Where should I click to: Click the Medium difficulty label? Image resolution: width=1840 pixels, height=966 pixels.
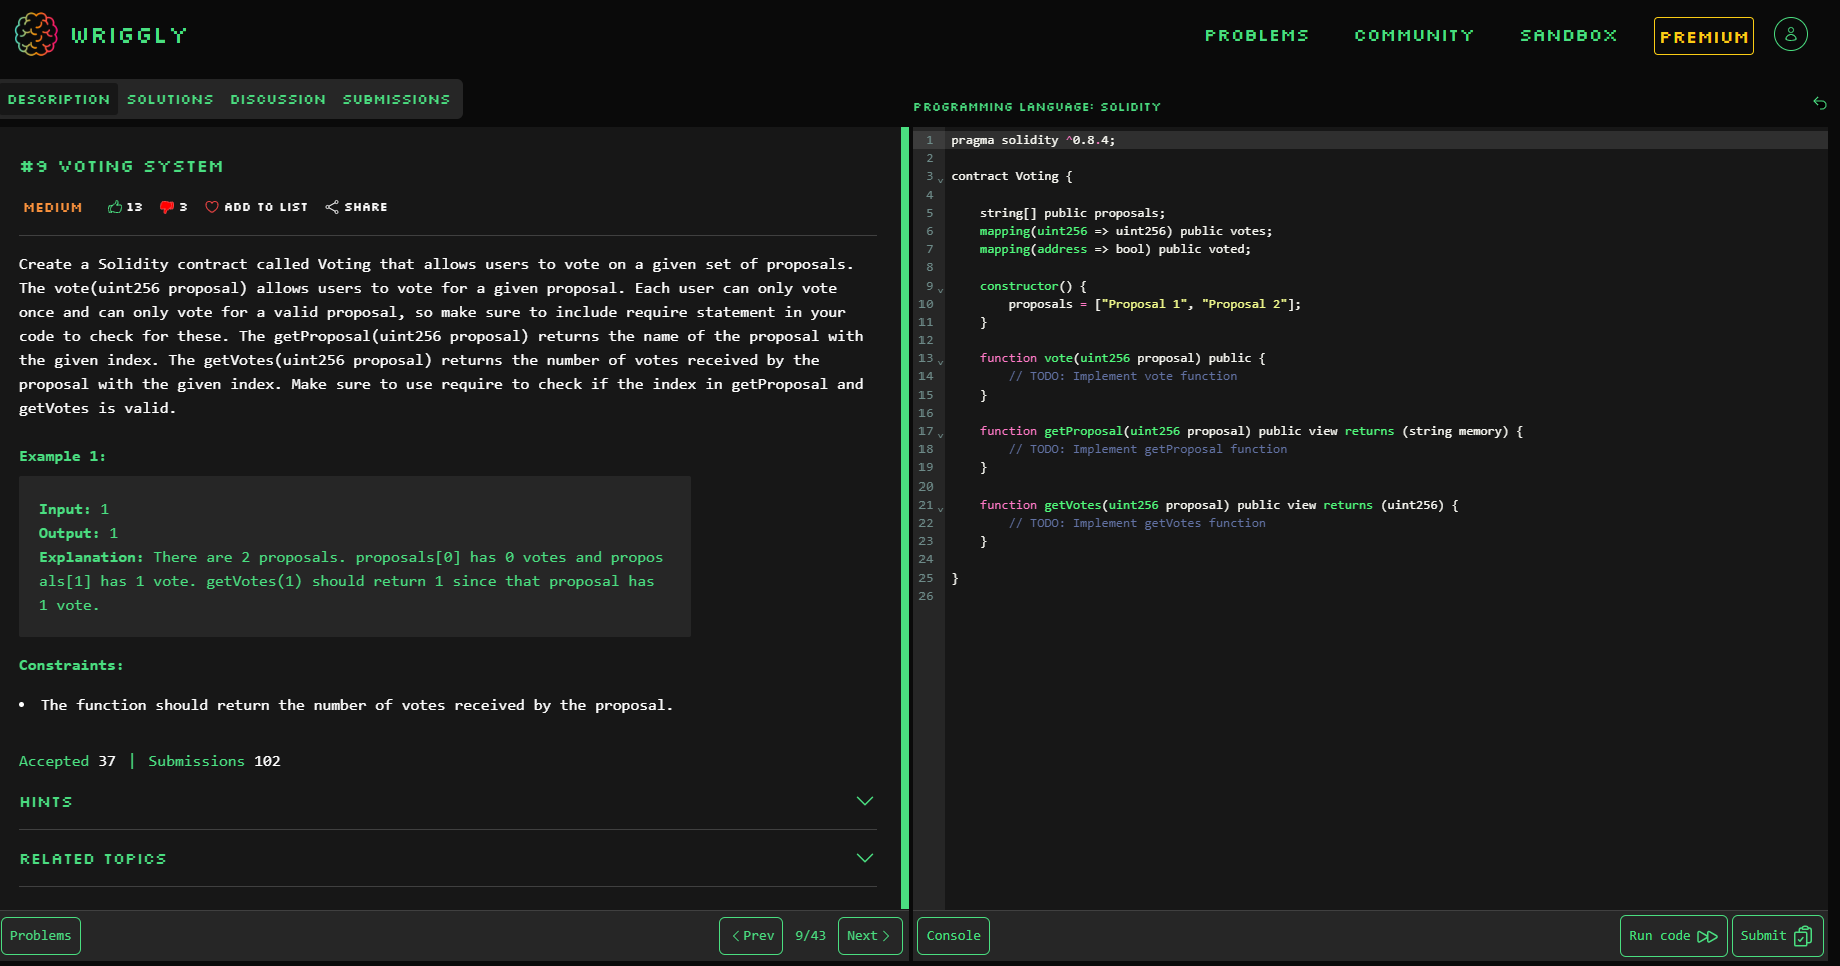click(53, 207)
